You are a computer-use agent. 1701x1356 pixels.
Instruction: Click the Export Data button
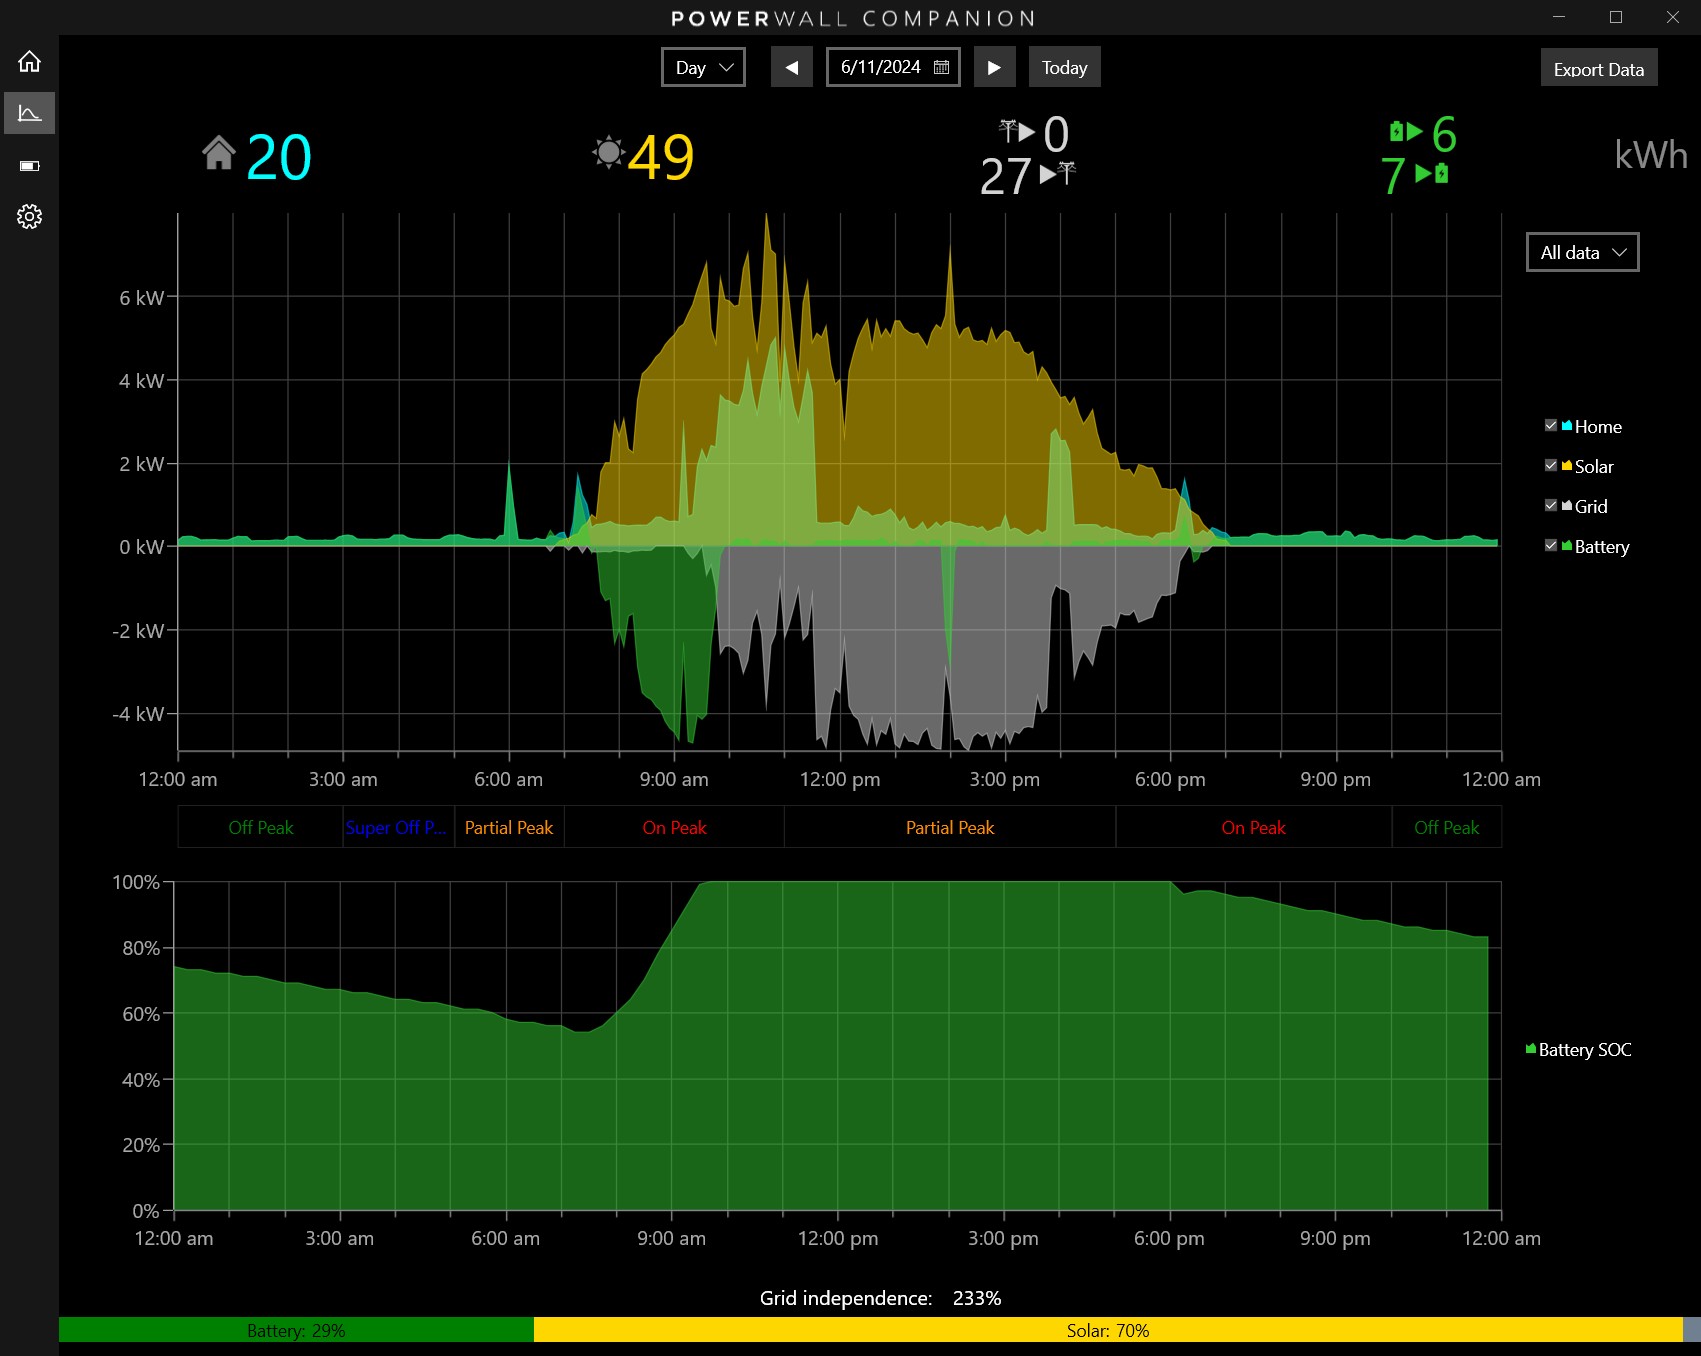coord(1599,69)
